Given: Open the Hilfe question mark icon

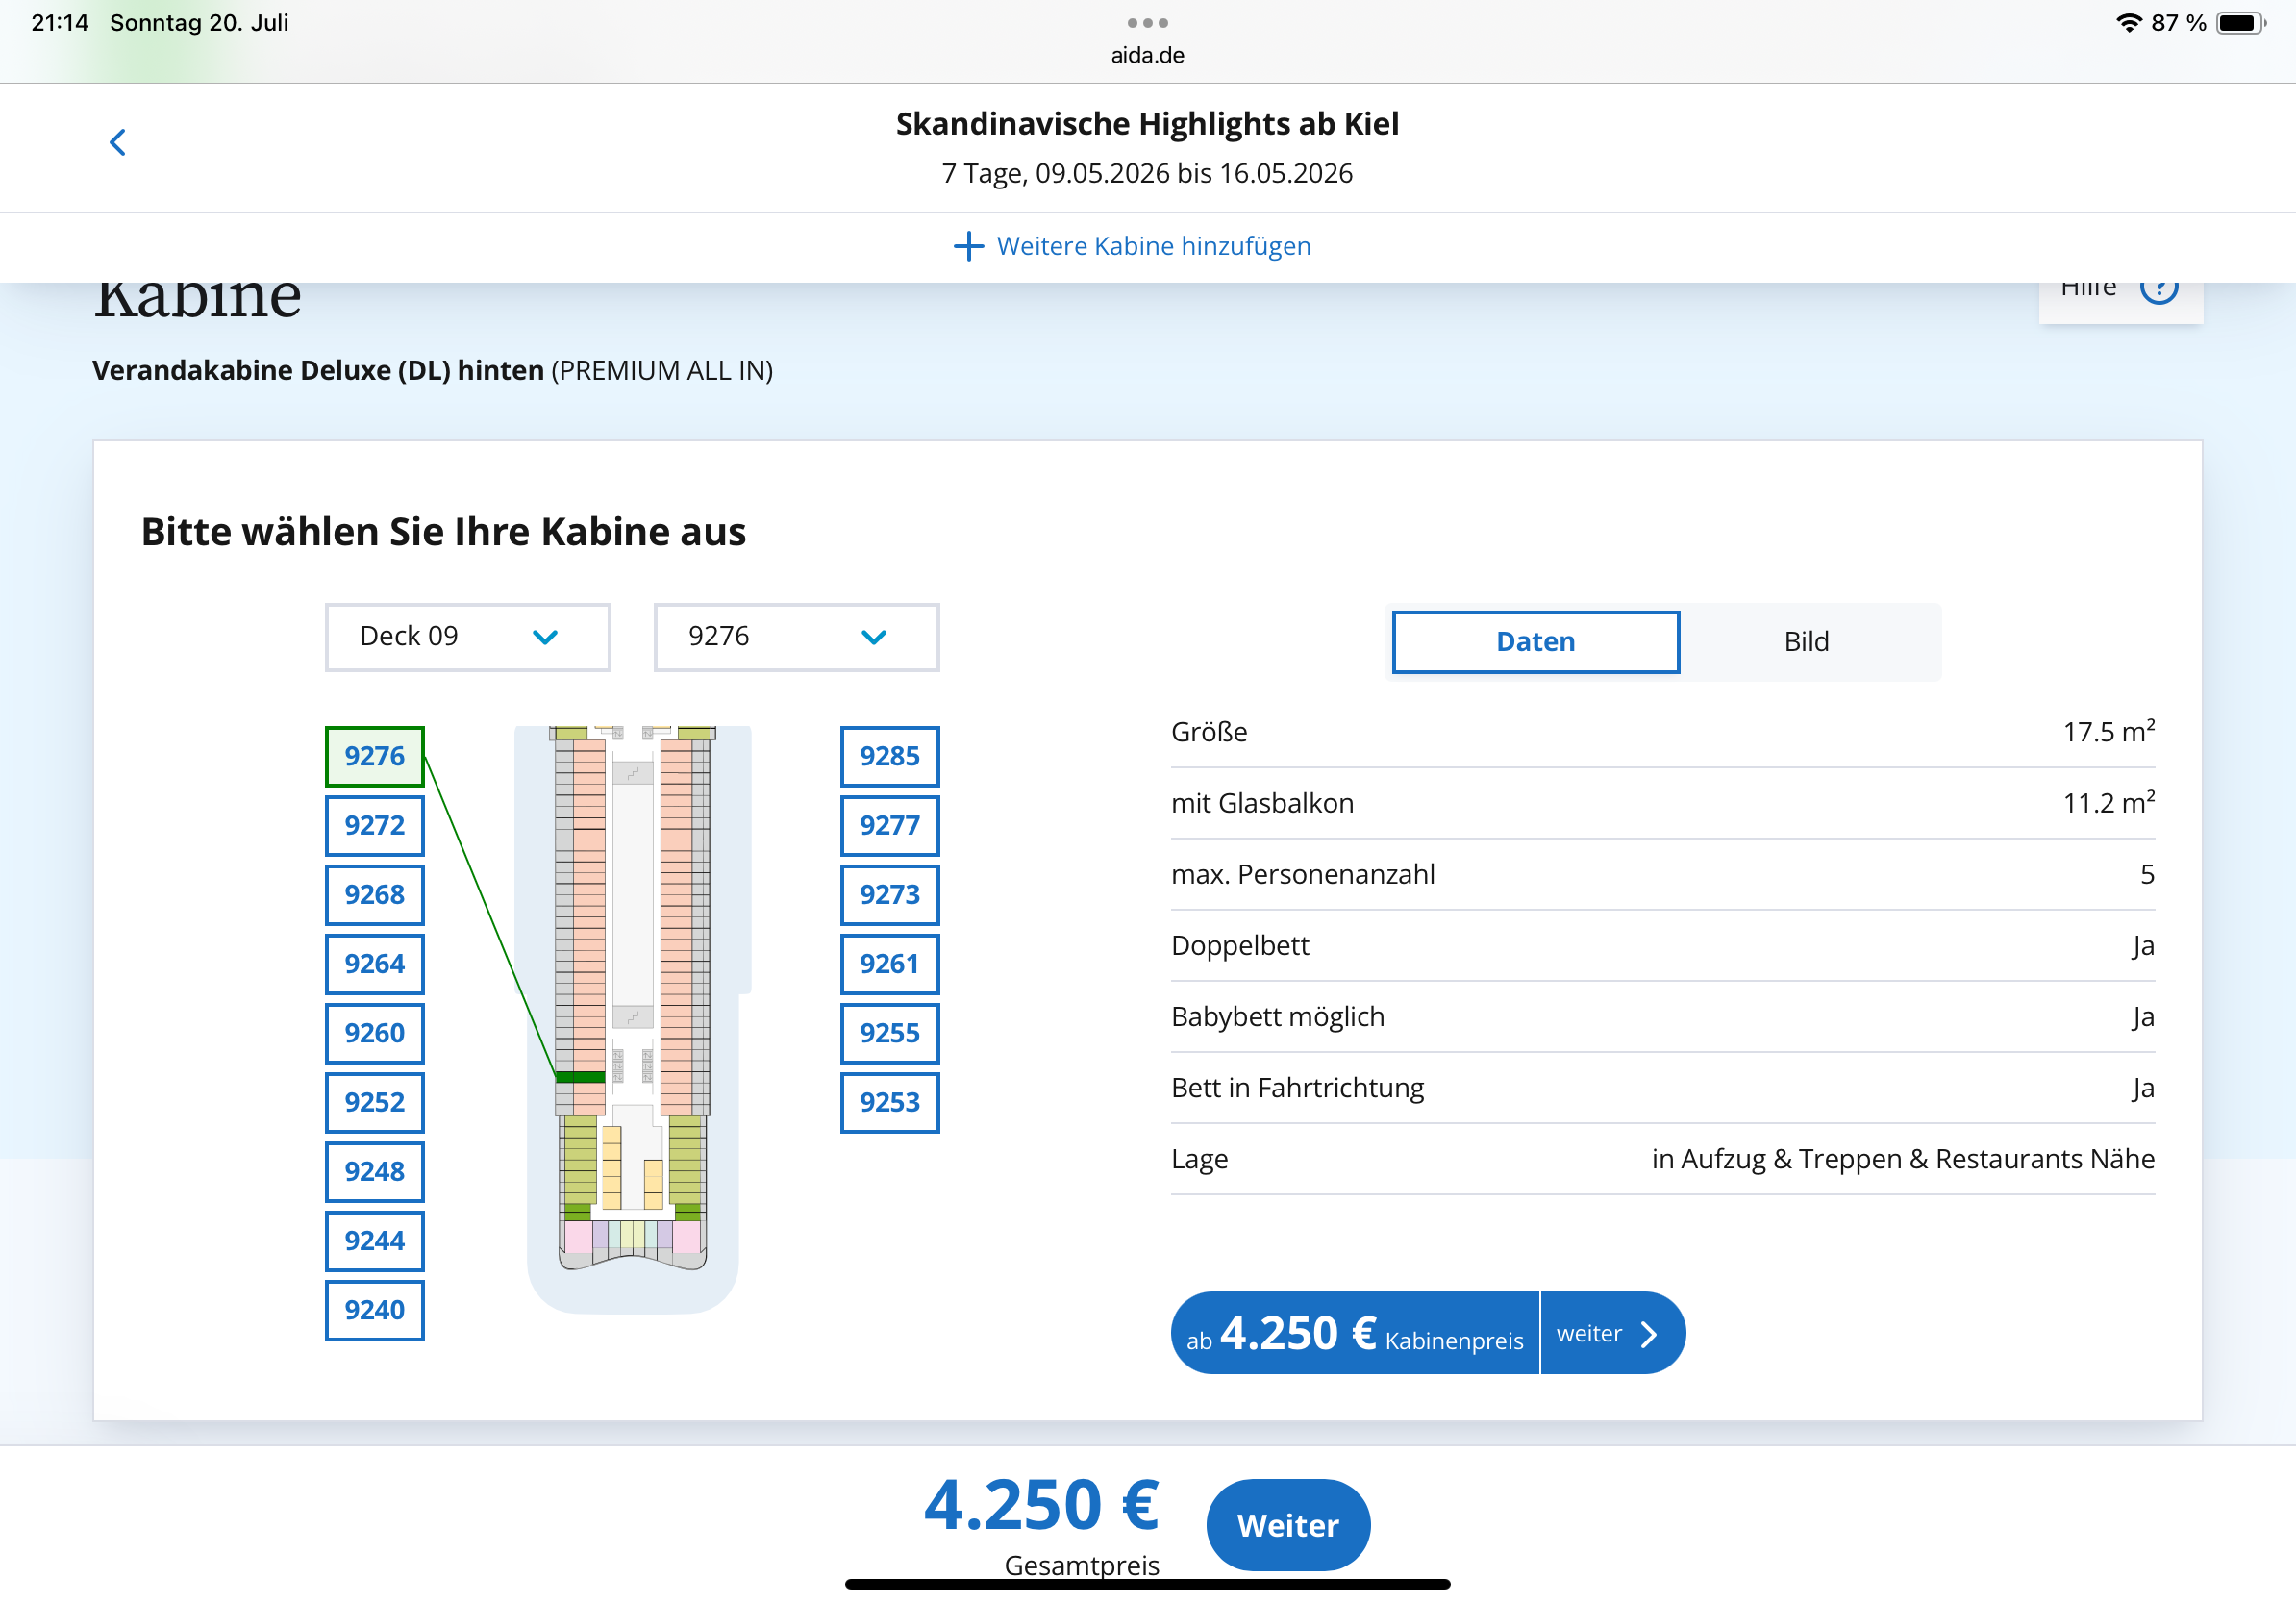Looking at the screenshot, I should [x=2158, y=290].
